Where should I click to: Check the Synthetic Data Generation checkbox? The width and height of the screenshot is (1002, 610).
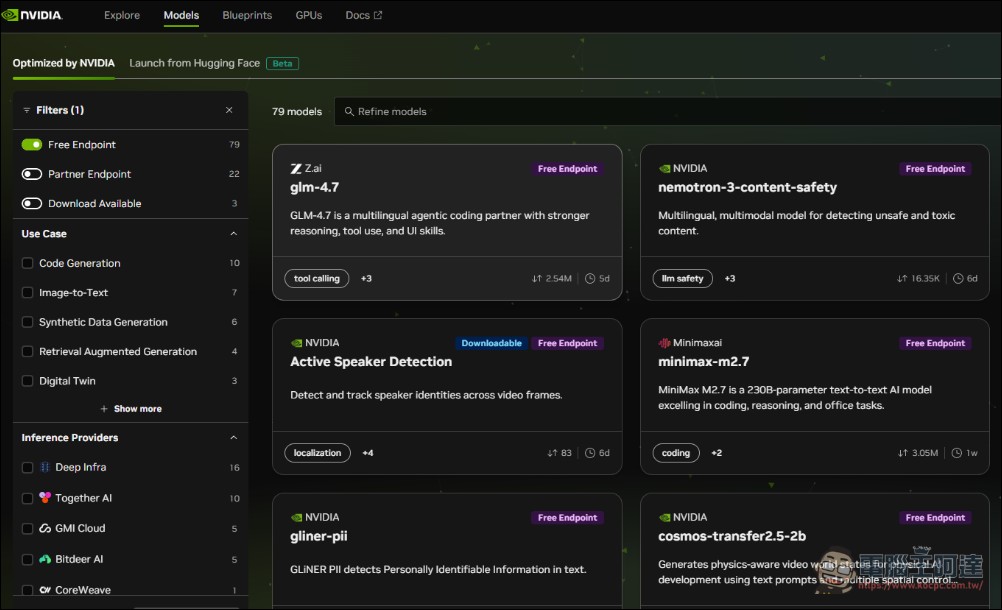(27, 322)
